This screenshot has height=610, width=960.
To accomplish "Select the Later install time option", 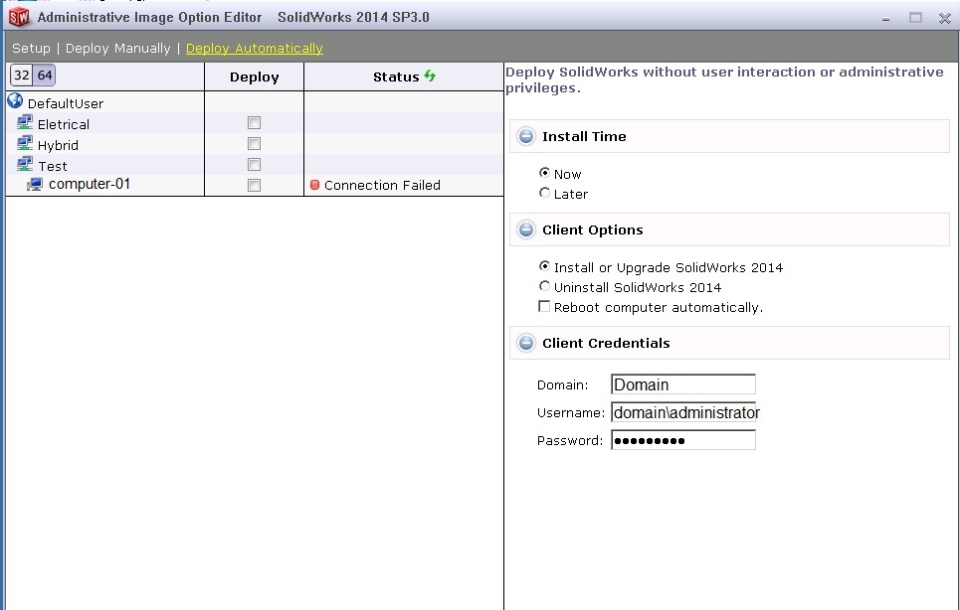I will point(544,193).
